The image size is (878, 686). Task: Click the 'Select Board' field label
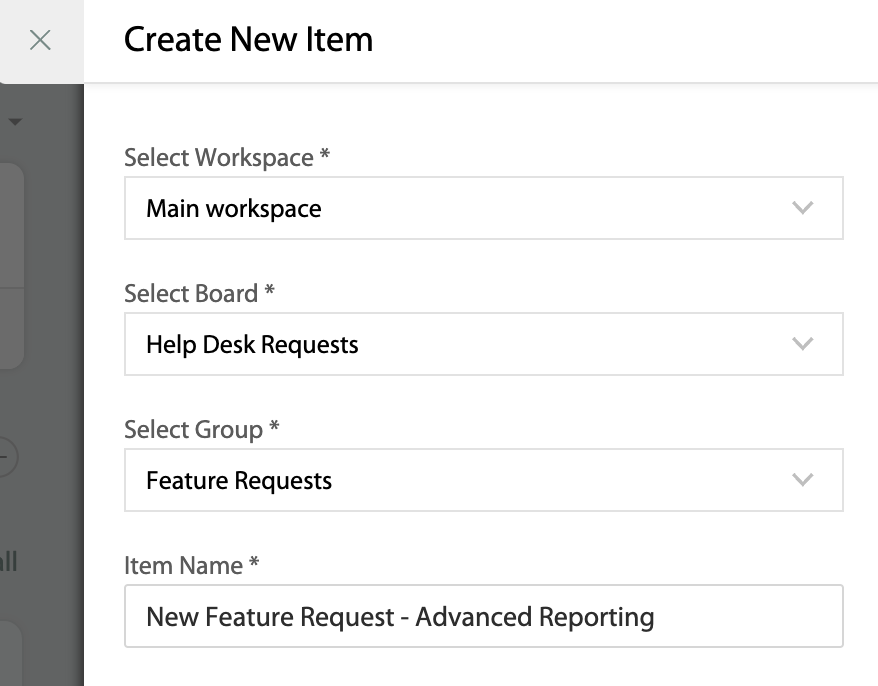coord(198,294)
